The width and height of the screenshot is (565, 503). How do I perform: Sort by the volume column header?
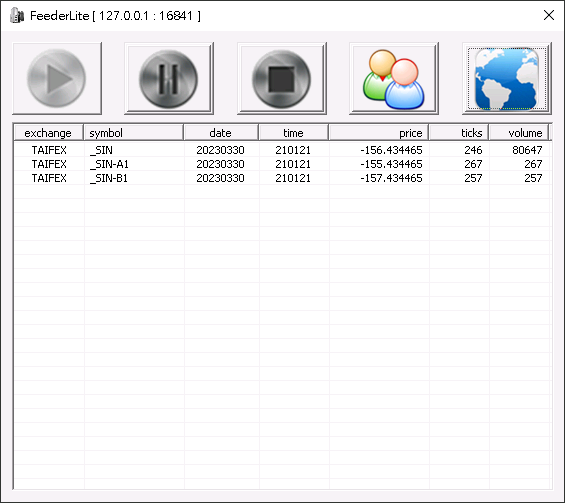pos(519,133)
